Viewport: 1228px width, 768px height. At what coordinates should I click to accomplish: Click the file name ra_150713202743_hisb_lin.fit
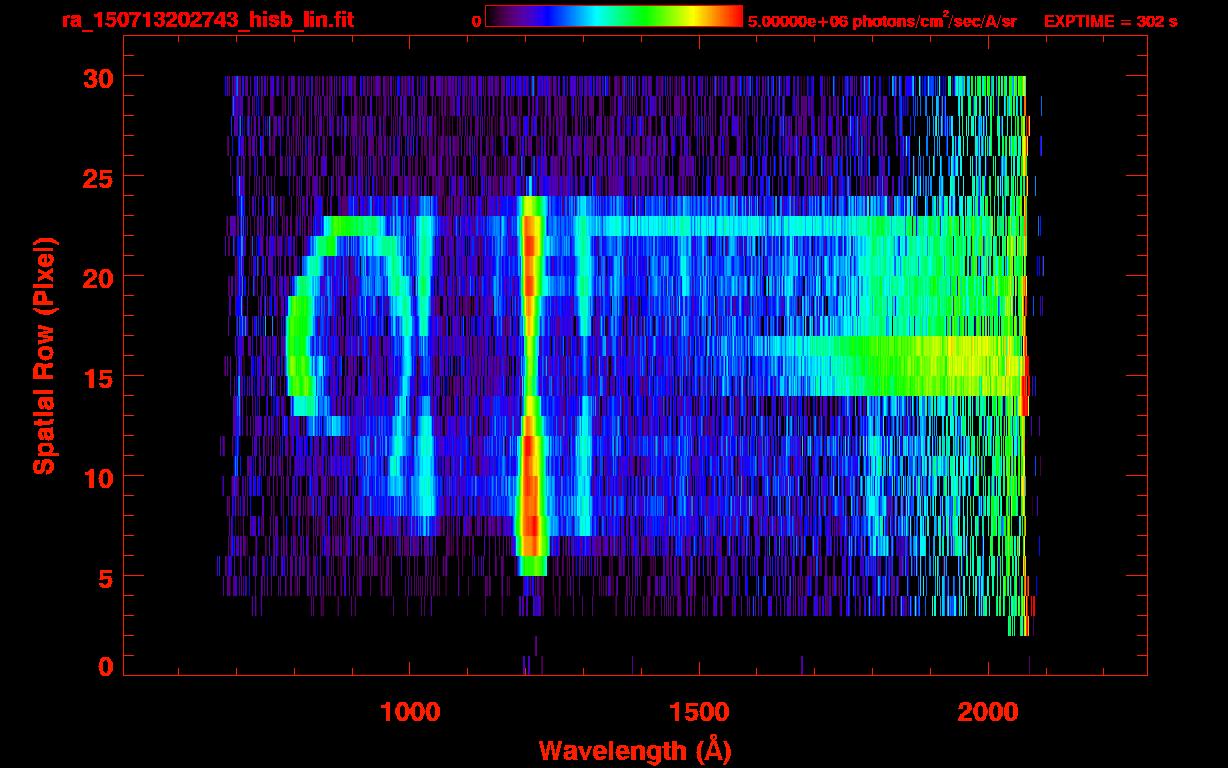tap(207, 20)
